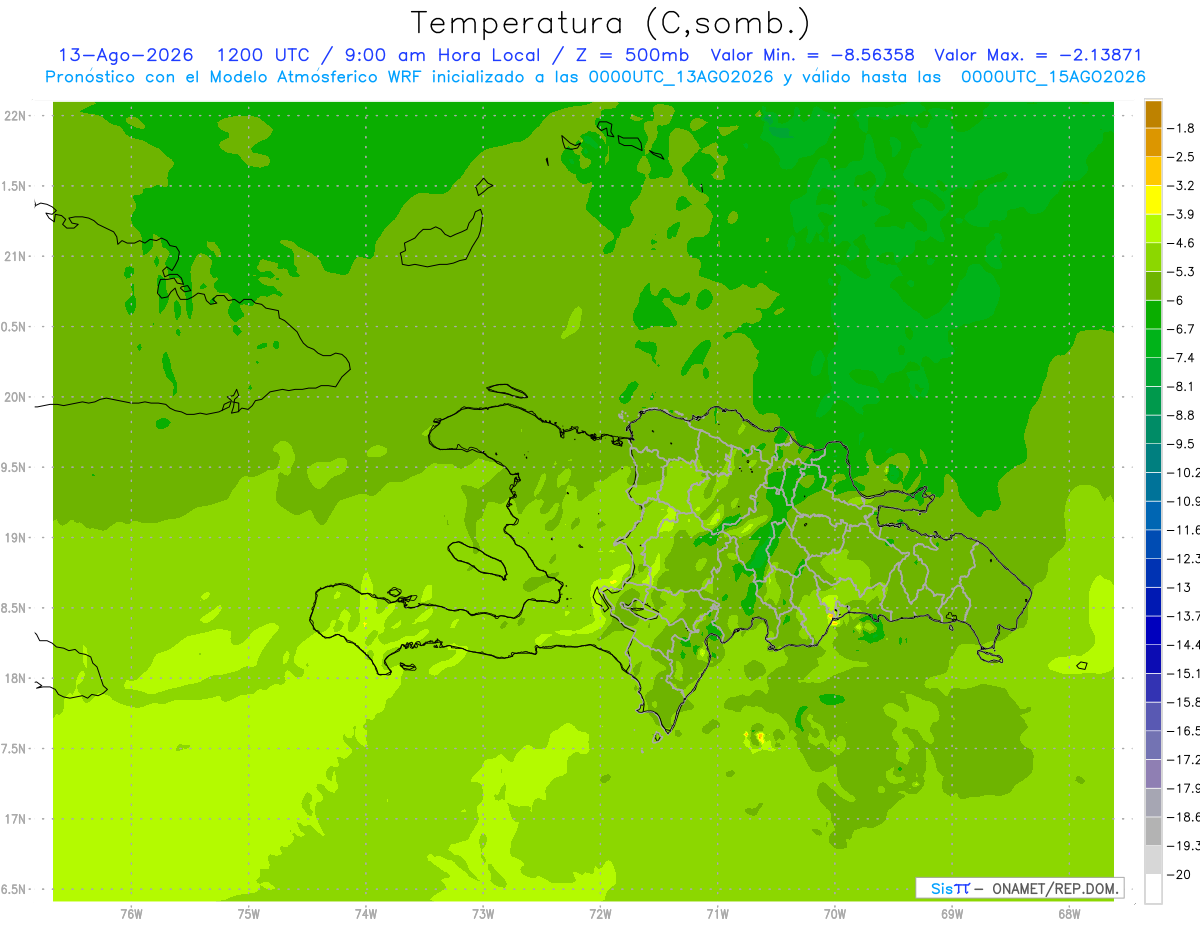
Task: Click the '68W' longitude label
Action: pyautogui.click(x=1069, y=914)
